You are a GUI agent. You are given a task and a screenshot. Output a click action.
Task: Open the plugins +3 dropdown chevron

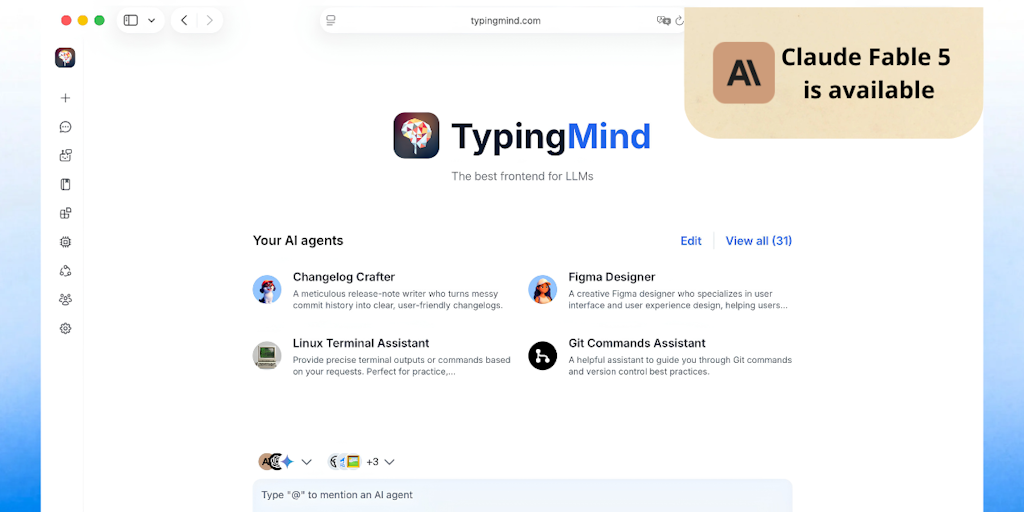pyautogui.click(x=389, y=462)
